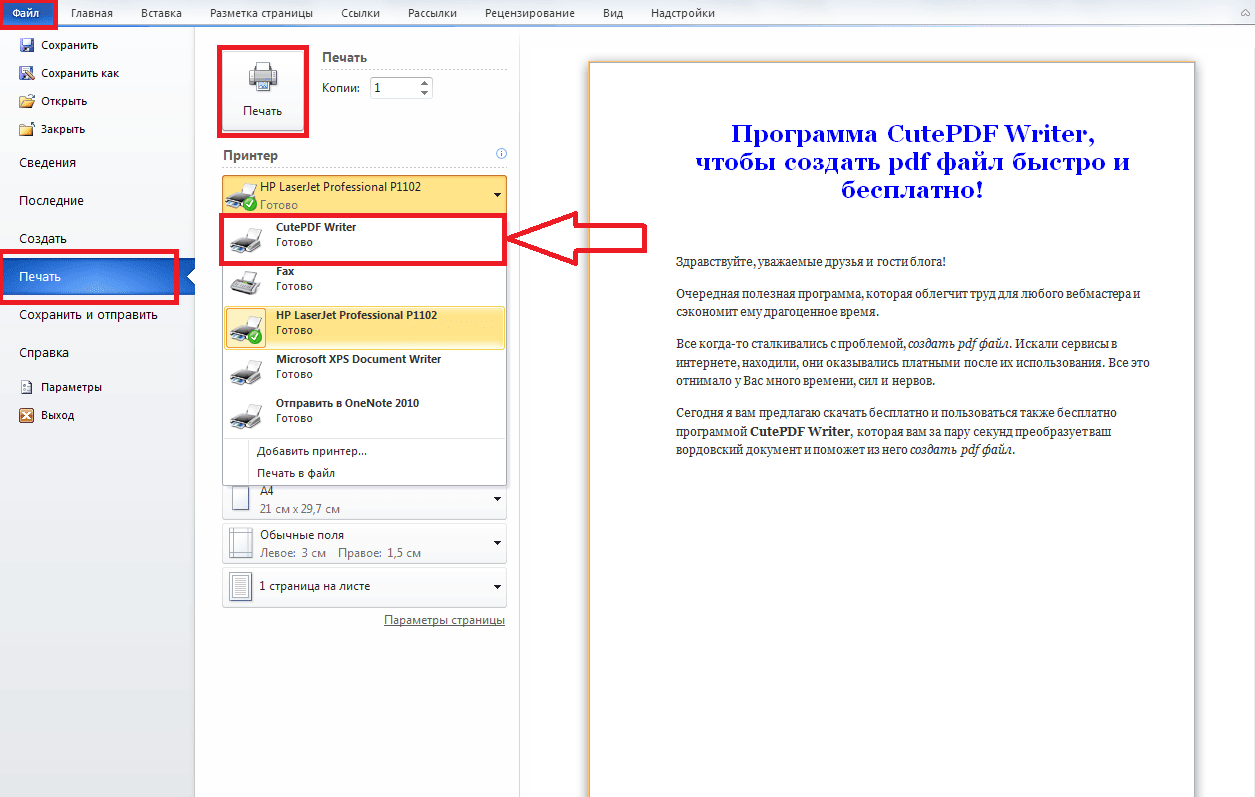Expand the margins dropdown

point(497,543)
